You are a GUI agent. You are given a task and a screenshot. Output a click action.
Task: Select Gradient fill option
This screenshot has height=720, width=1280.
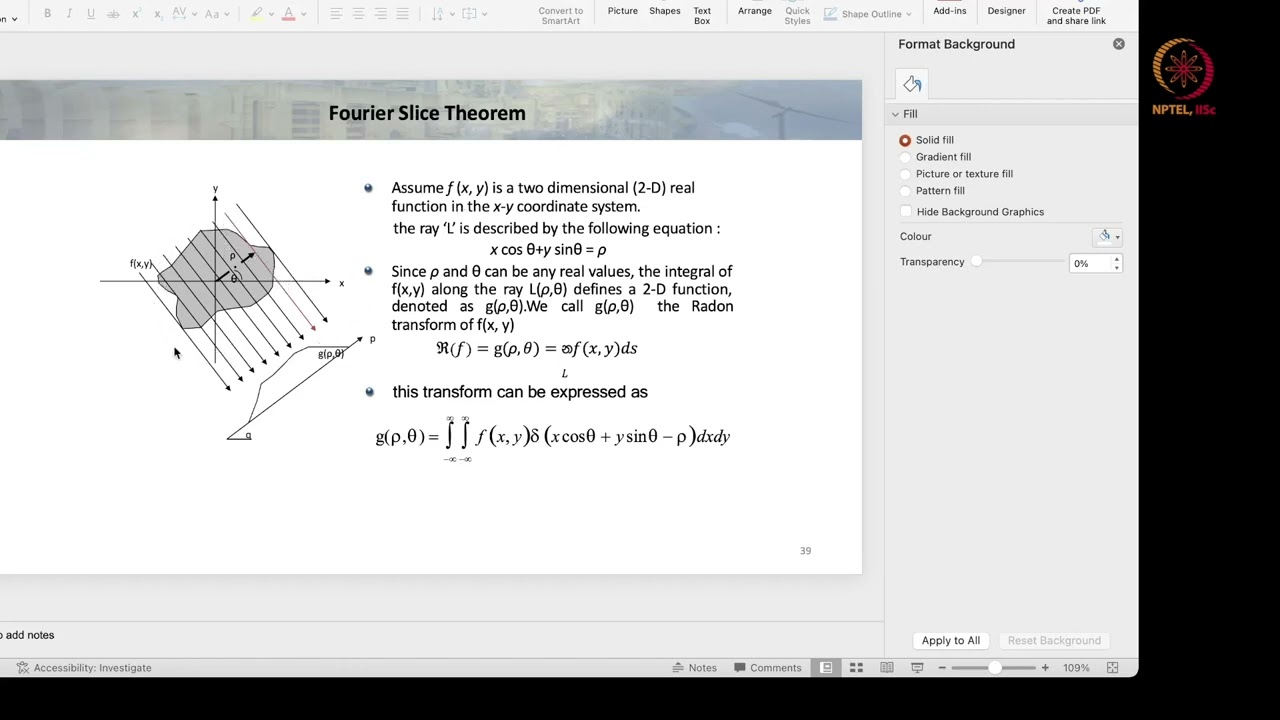(905, 157)
